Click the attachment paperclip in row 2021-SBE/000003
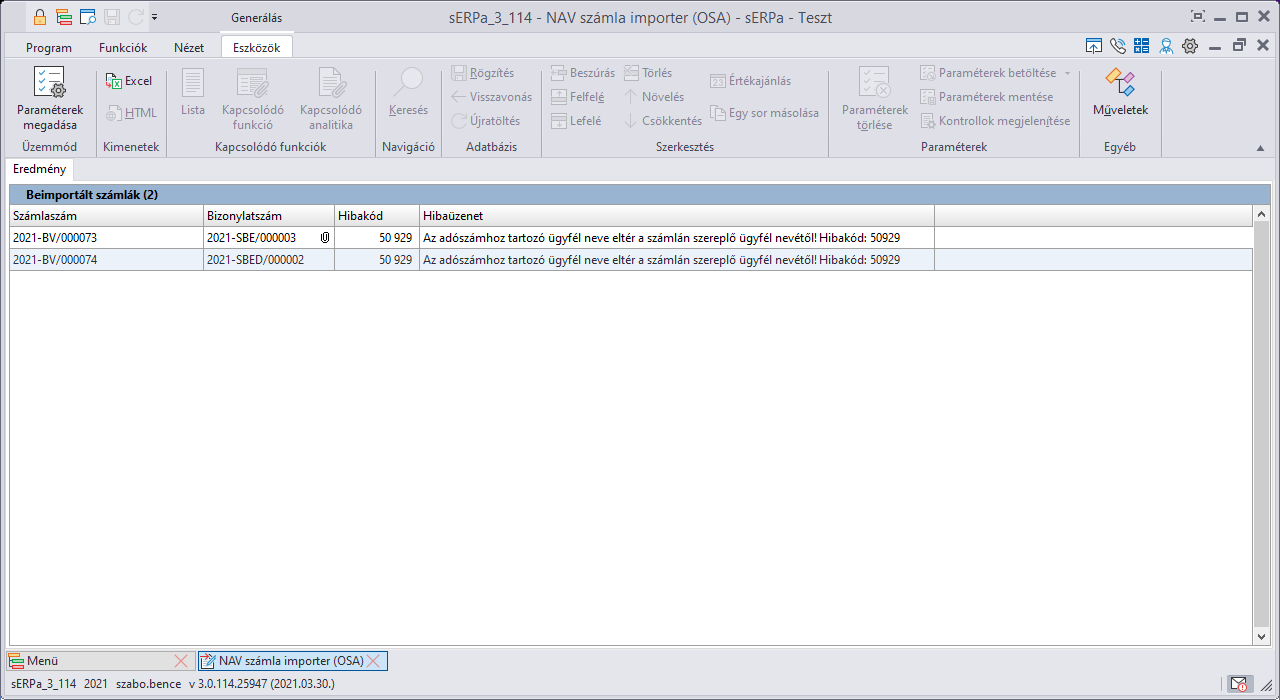The image size is (1280, 700). (324, 238)
